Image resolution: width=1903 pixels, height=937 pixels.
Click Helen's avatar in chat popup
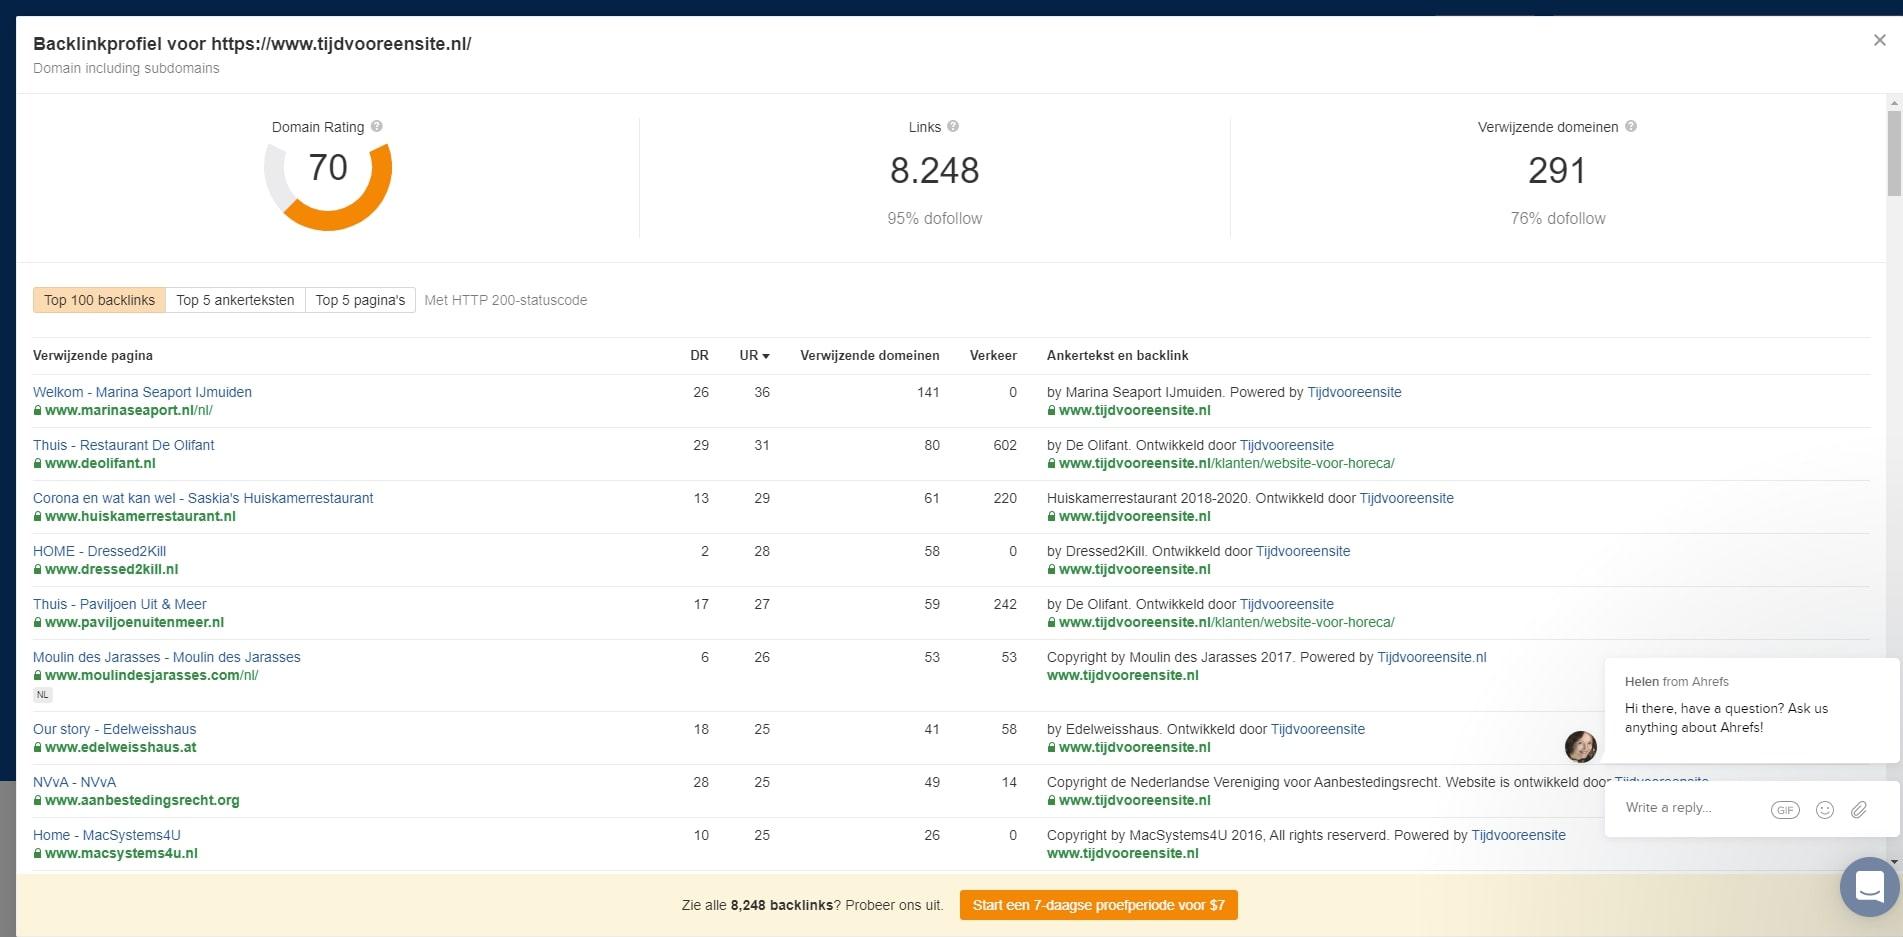tap(1581, 746)
